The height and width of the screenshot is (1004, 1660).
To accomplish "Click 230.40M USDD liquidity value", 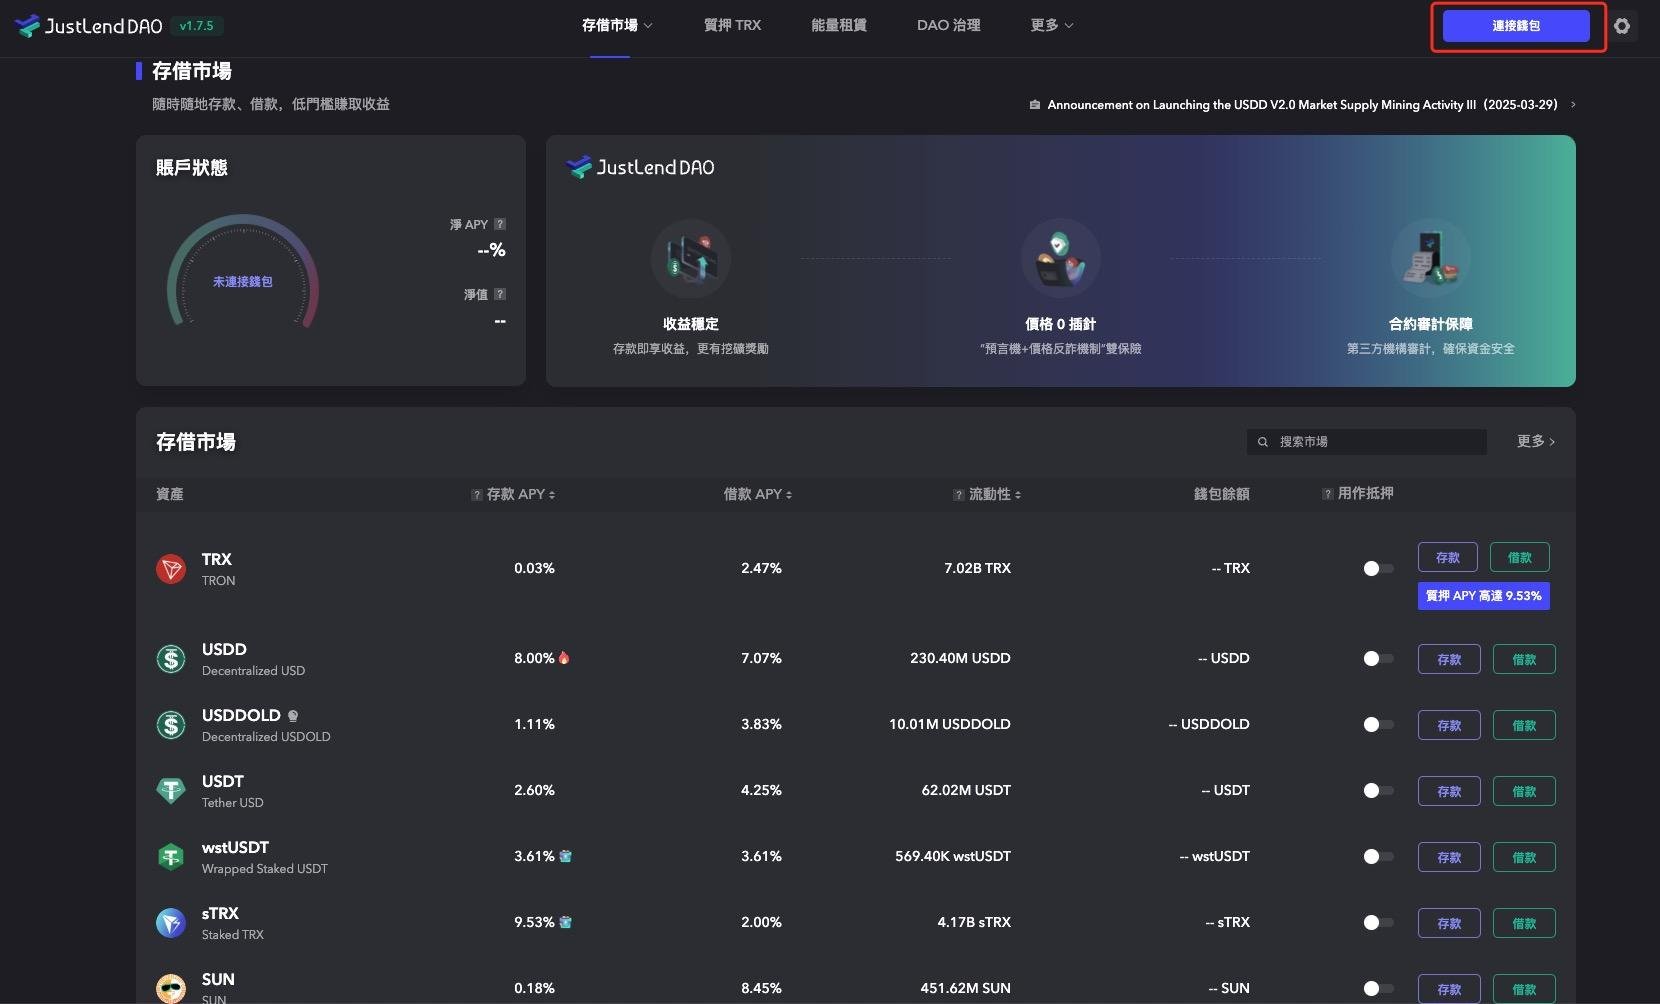I will coord(960,658).
